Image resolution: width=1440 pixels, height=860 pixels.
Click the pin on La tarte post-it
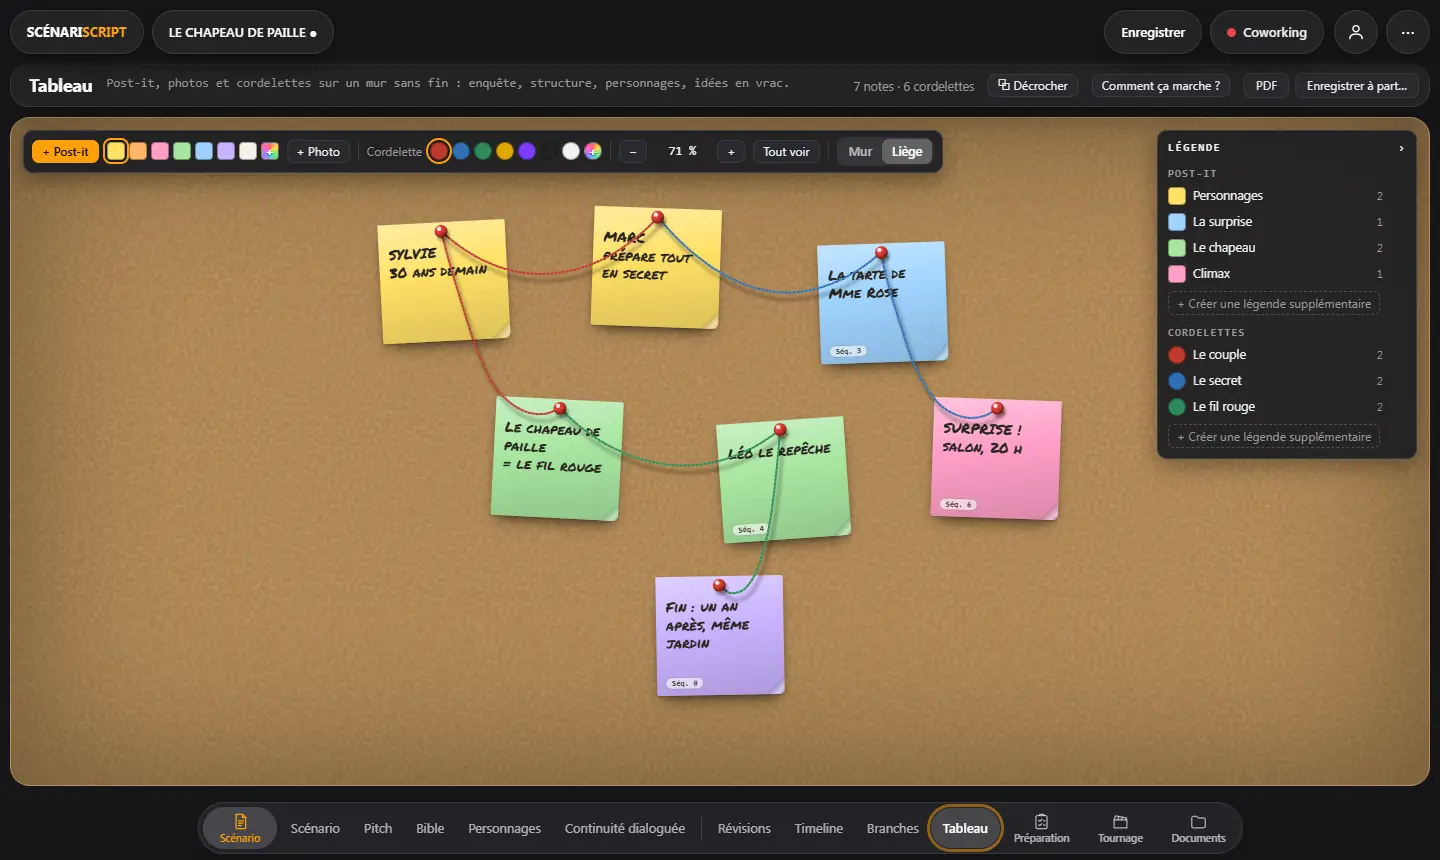click(881, 253)
